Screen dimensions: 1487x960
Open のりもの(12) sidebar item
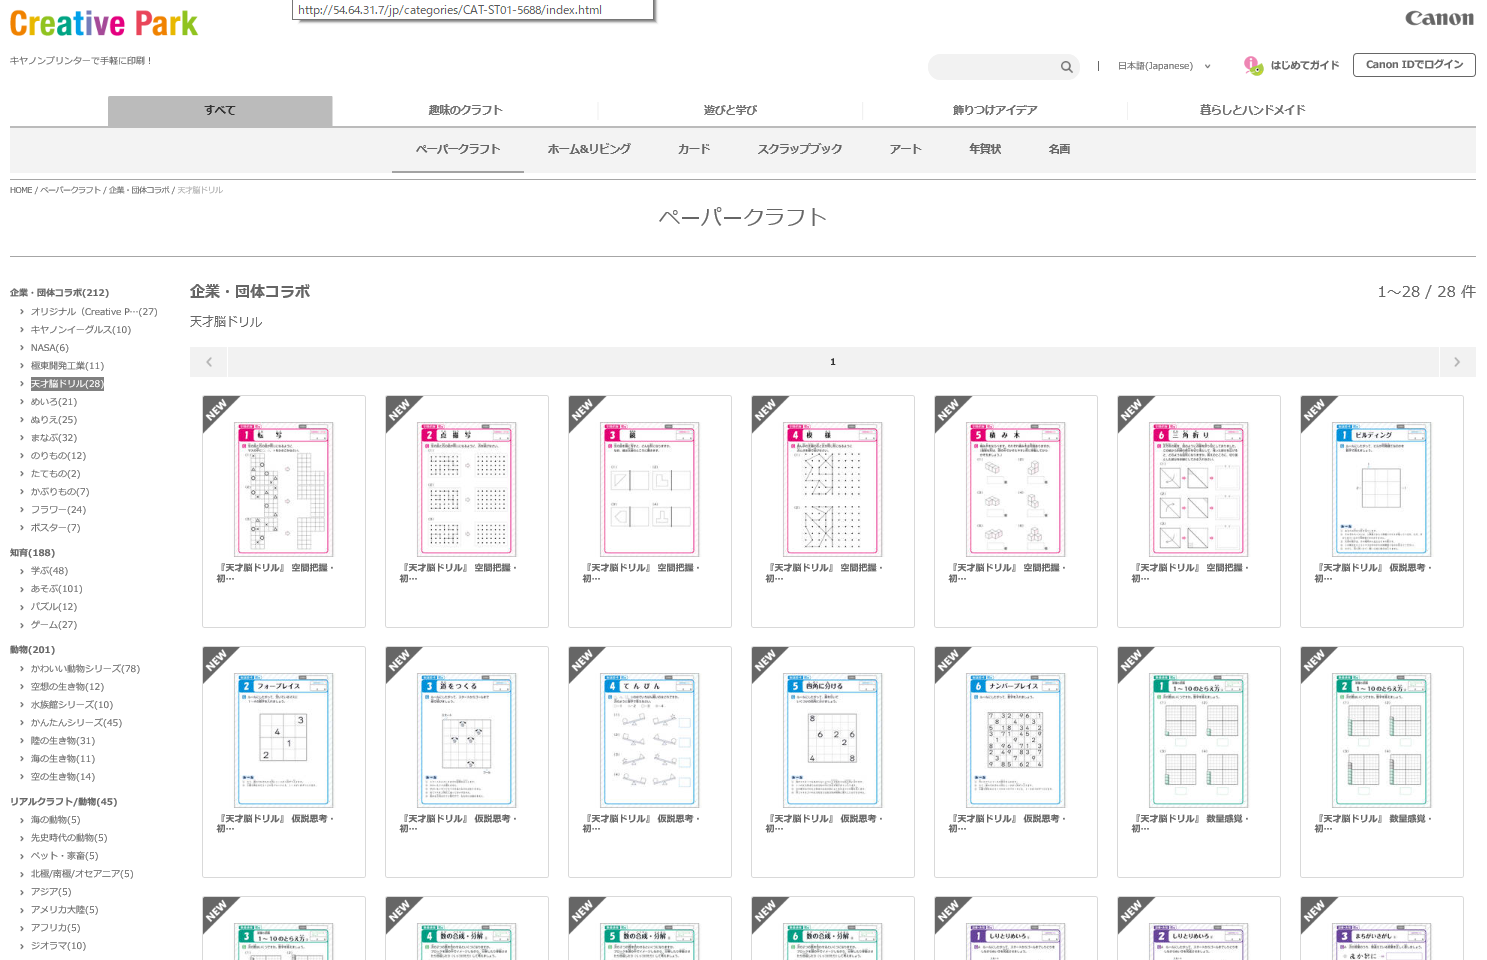pos(58,456)
